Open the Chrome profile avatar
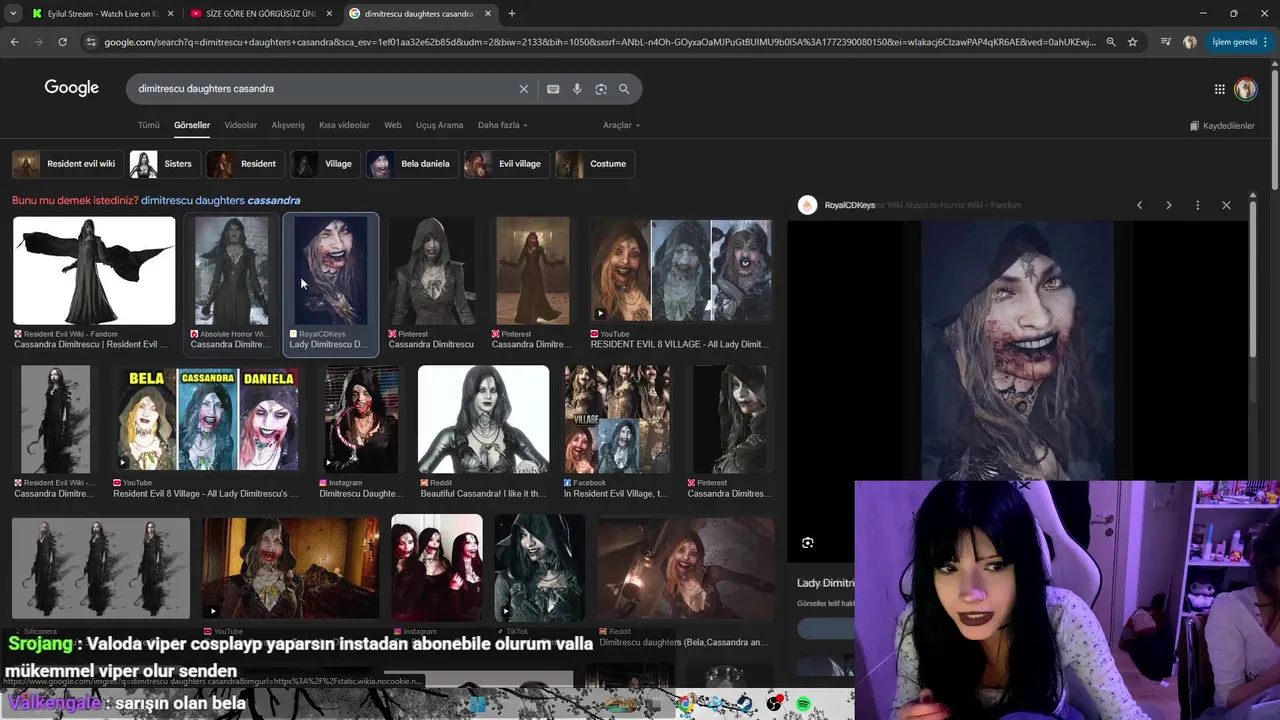Viewport: 1280px width, 720px height. pyautogui.click(x=1189, y=42)
